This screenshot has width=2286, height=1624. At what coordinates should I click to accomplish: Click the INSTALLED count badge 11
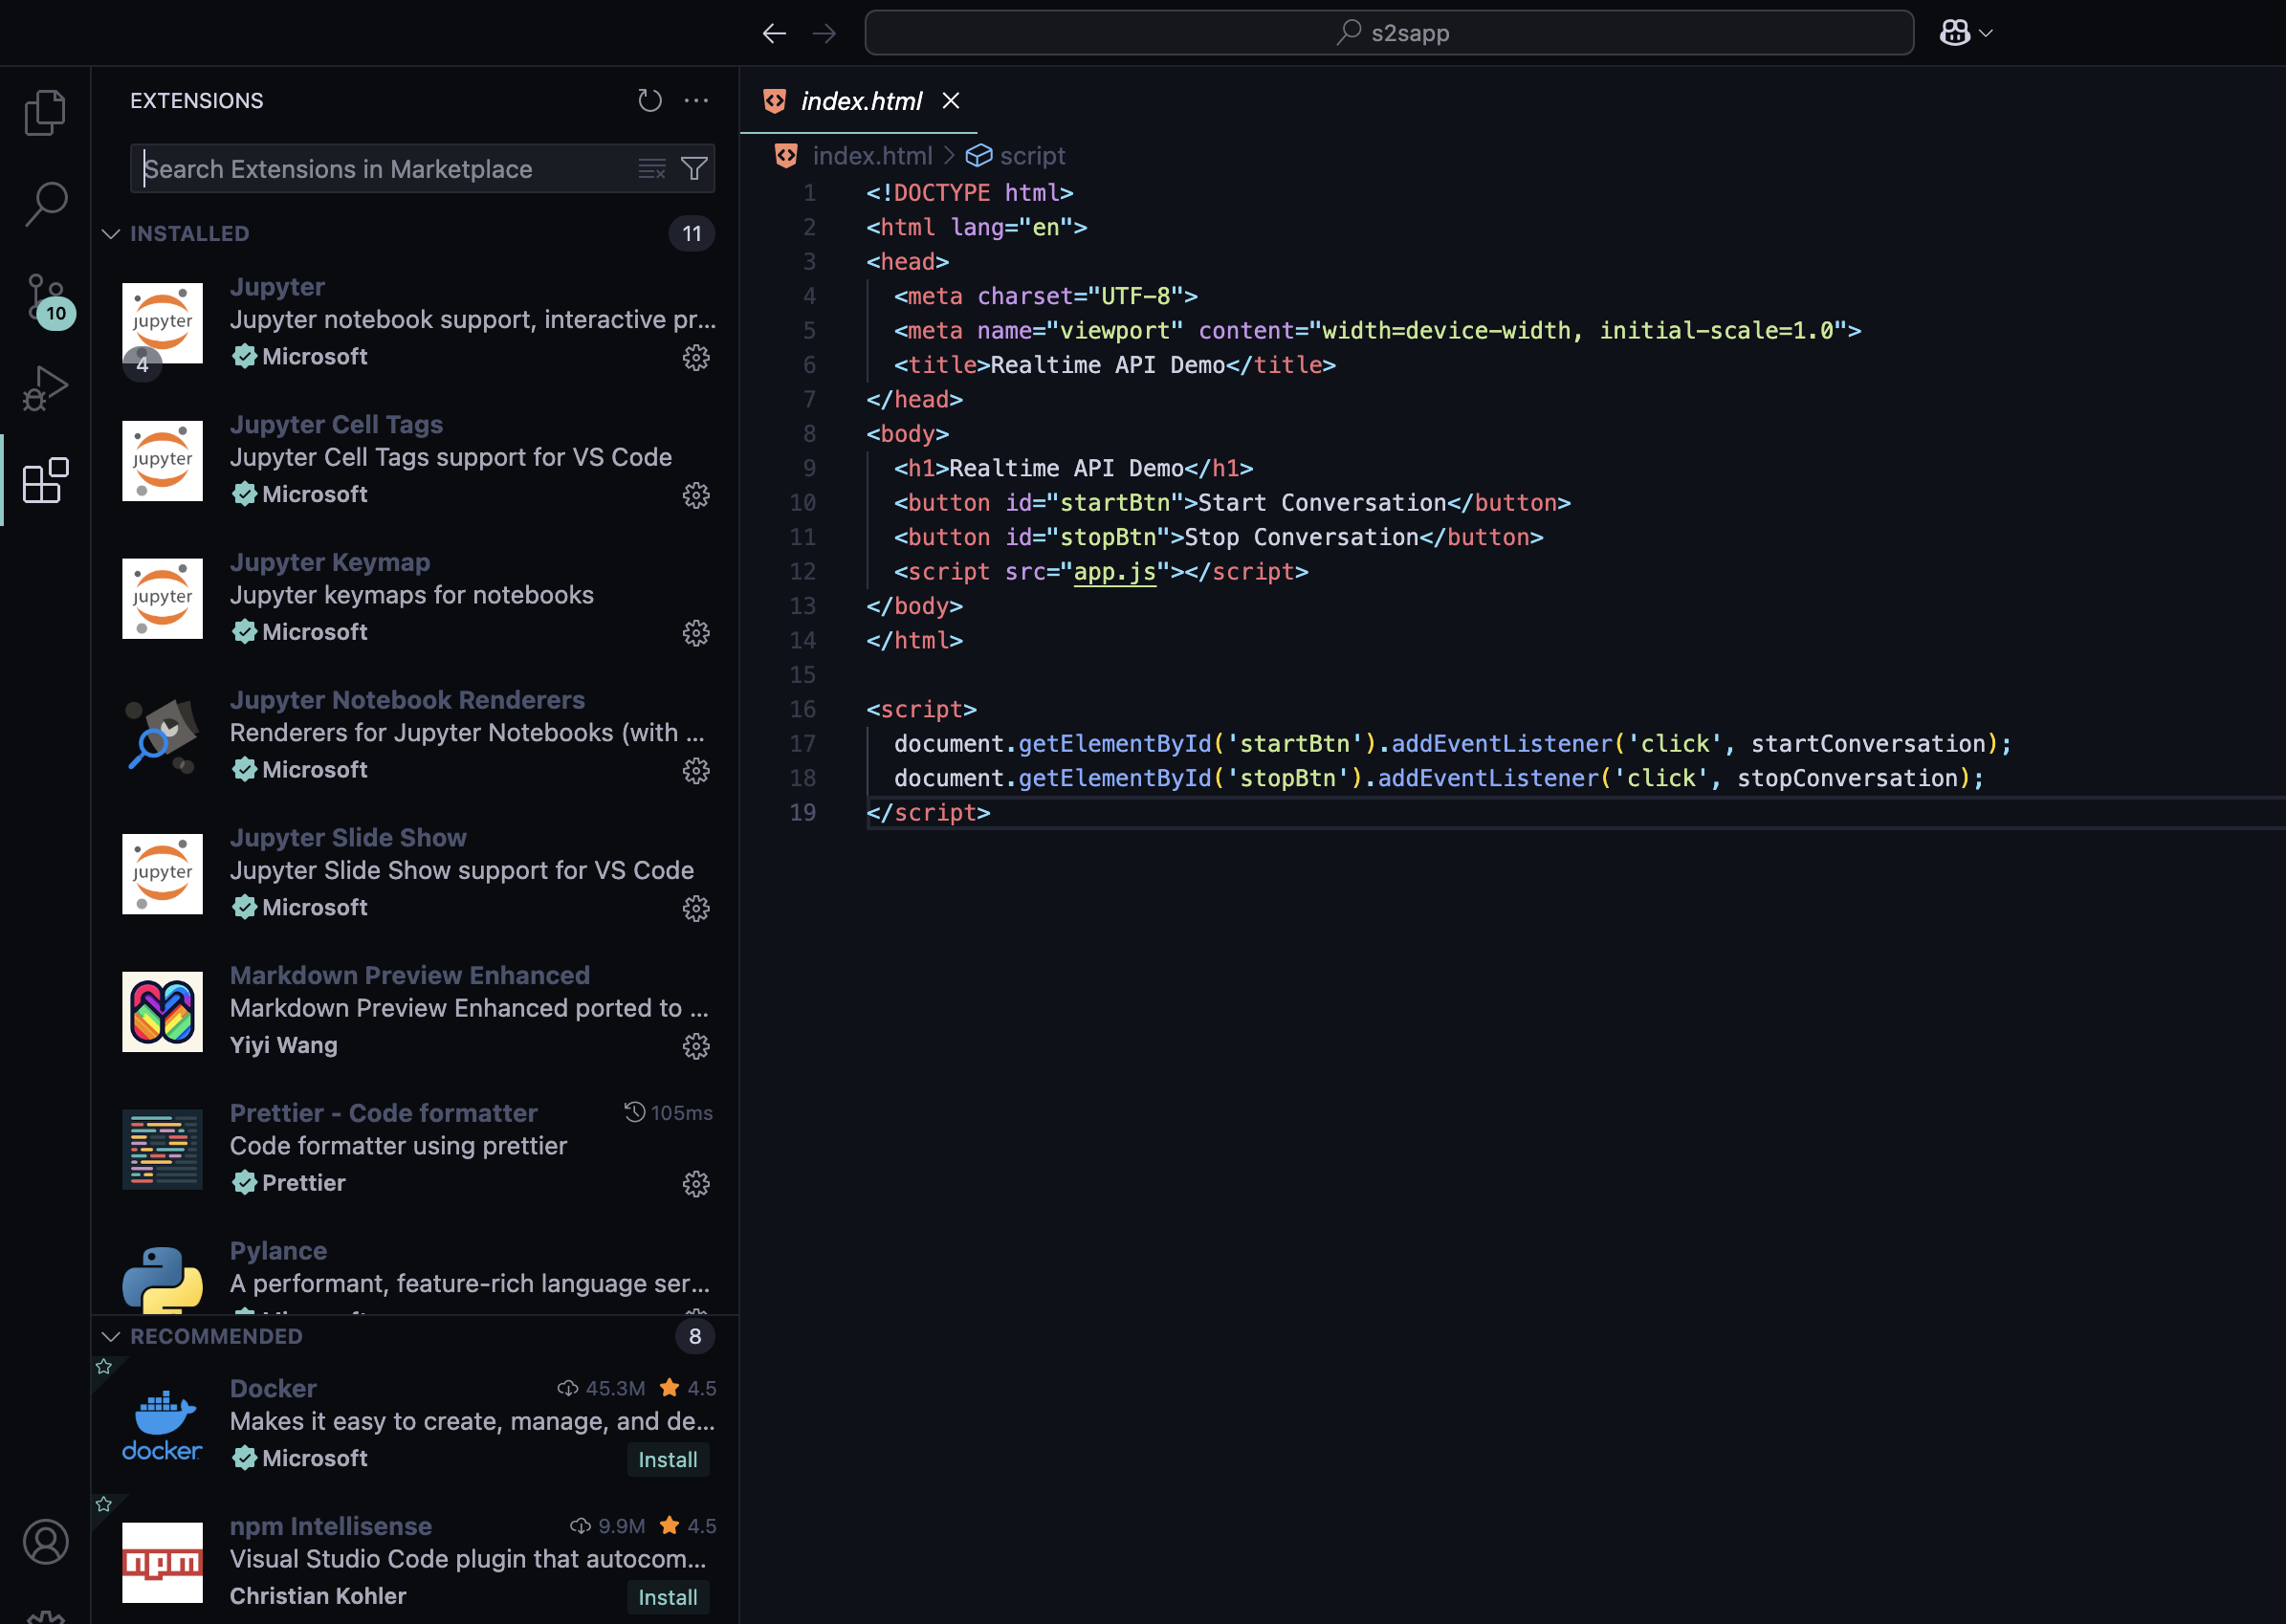point(691,234)
